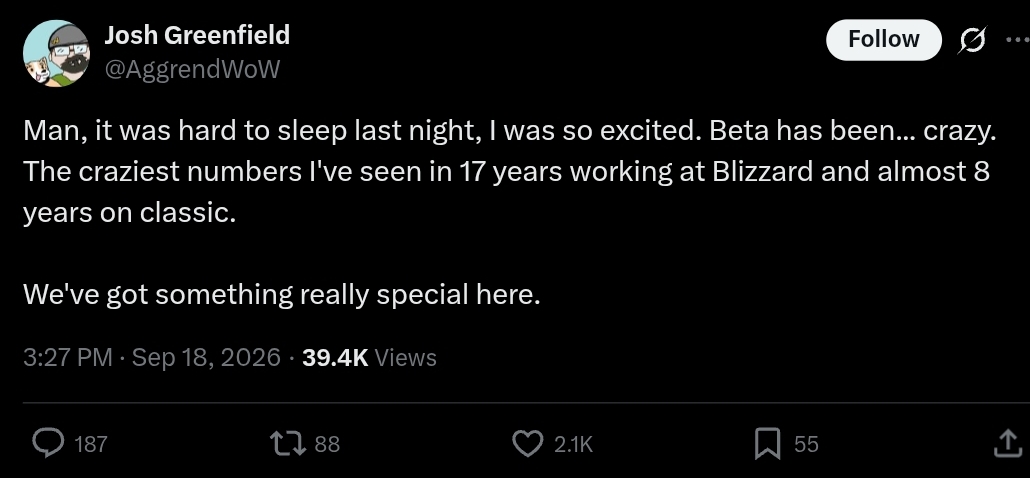Share the post via upload arrow icon
Screen dimensions: 1030x478
tap(1008, 443)
